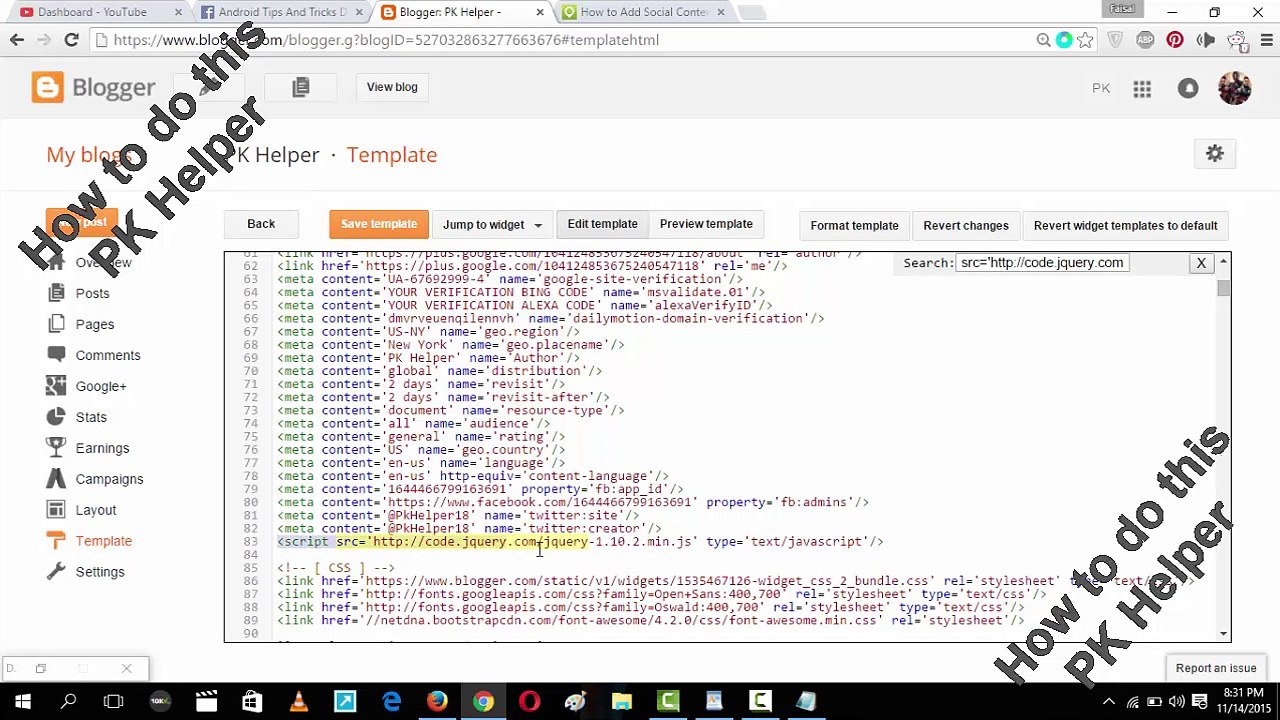Viewport: 1280px width, 720px height.
Task: Close the template search box
Action: pos(1201,263)
